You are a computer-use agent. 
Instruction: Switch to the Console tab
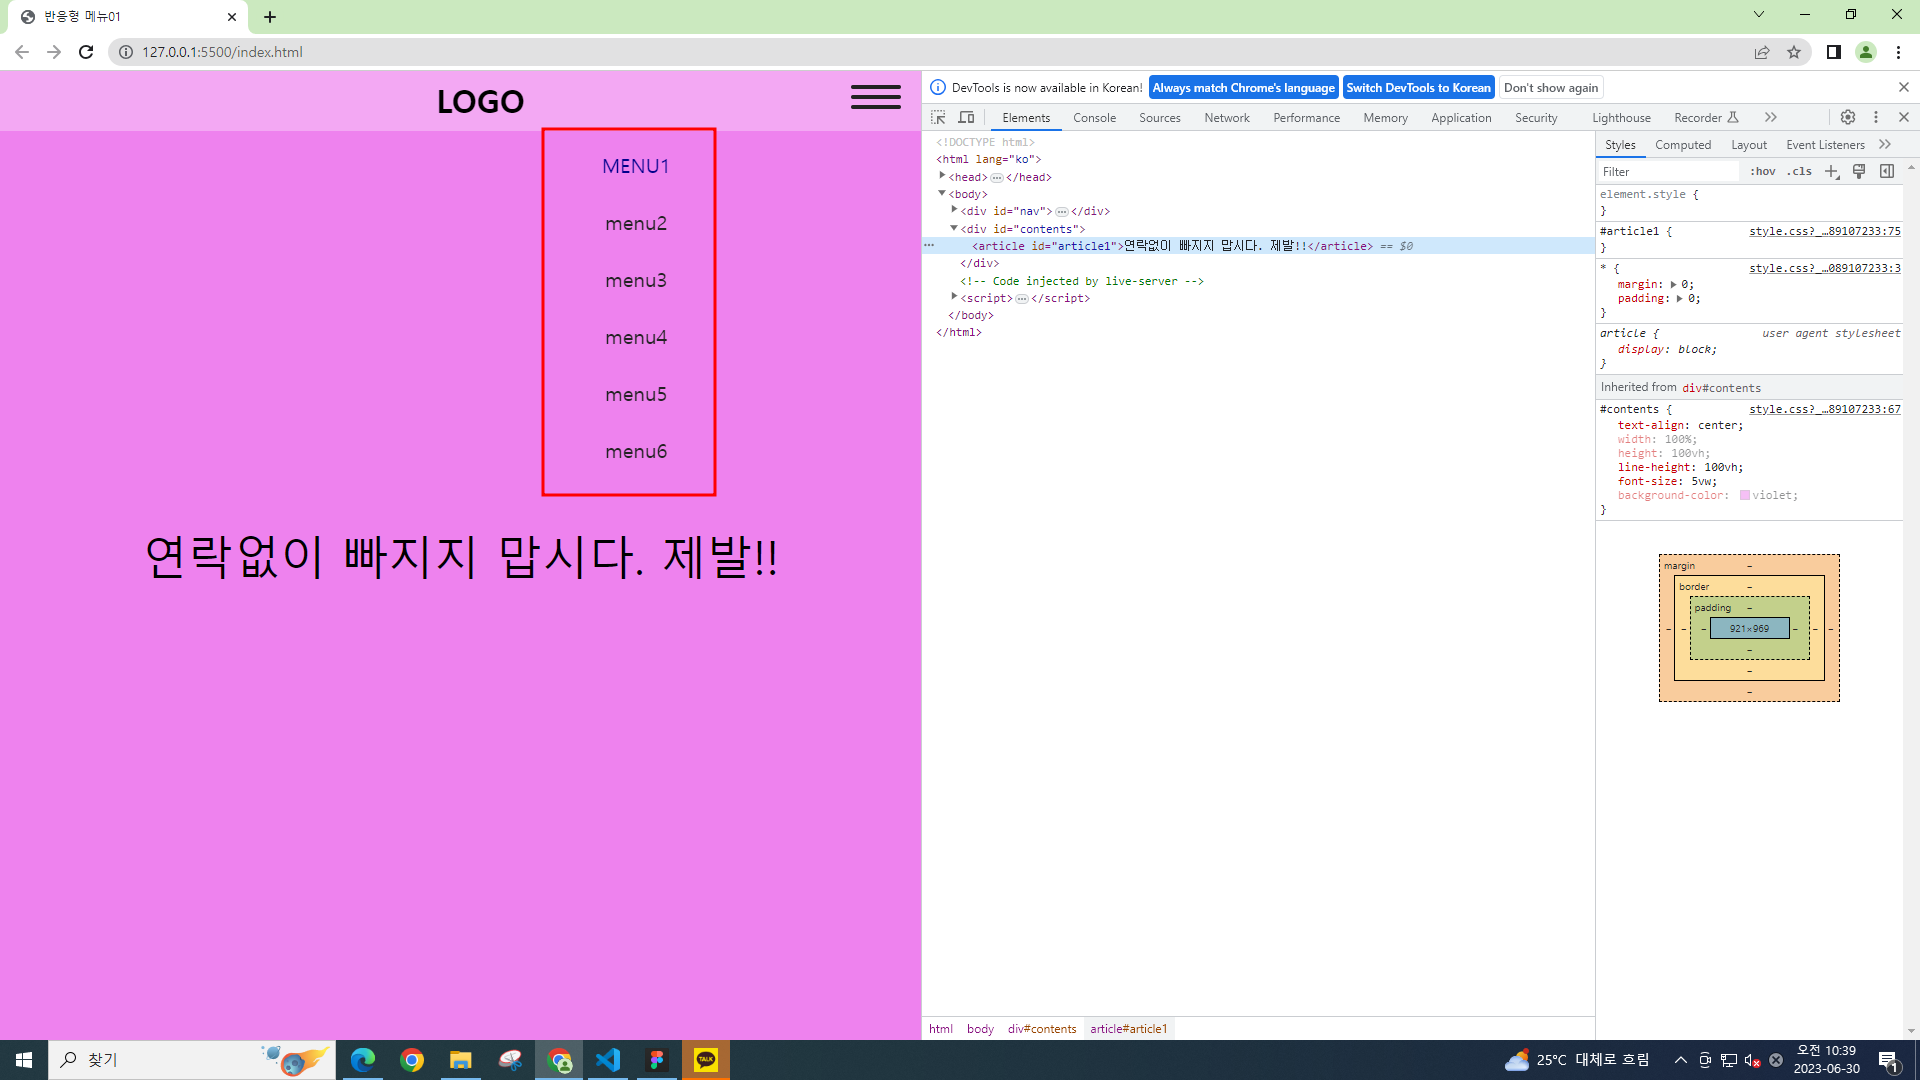pos(1094,117)
